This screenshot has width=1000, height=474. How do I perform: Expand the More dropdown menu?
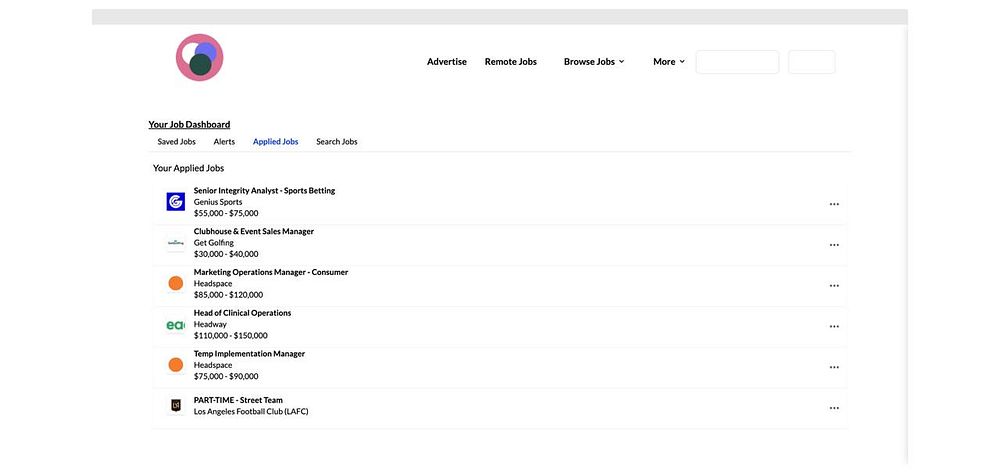[x=669, y=62]
